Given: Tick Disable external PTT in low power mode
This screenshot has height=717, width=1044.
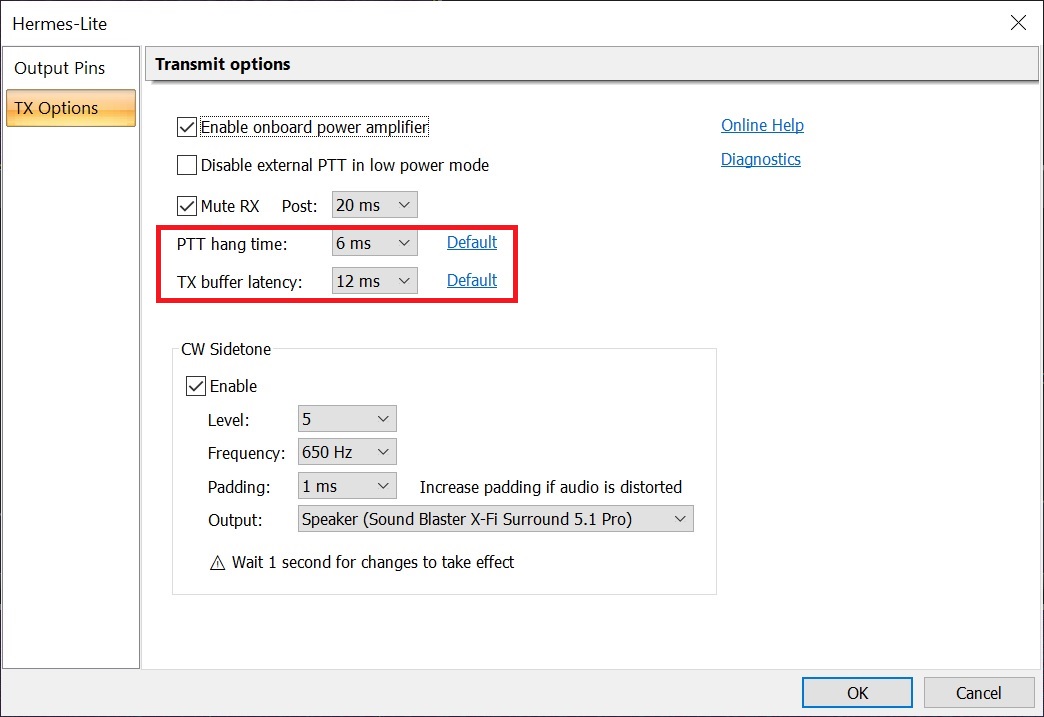Looking at the screenshot, I should pos(187,165).
